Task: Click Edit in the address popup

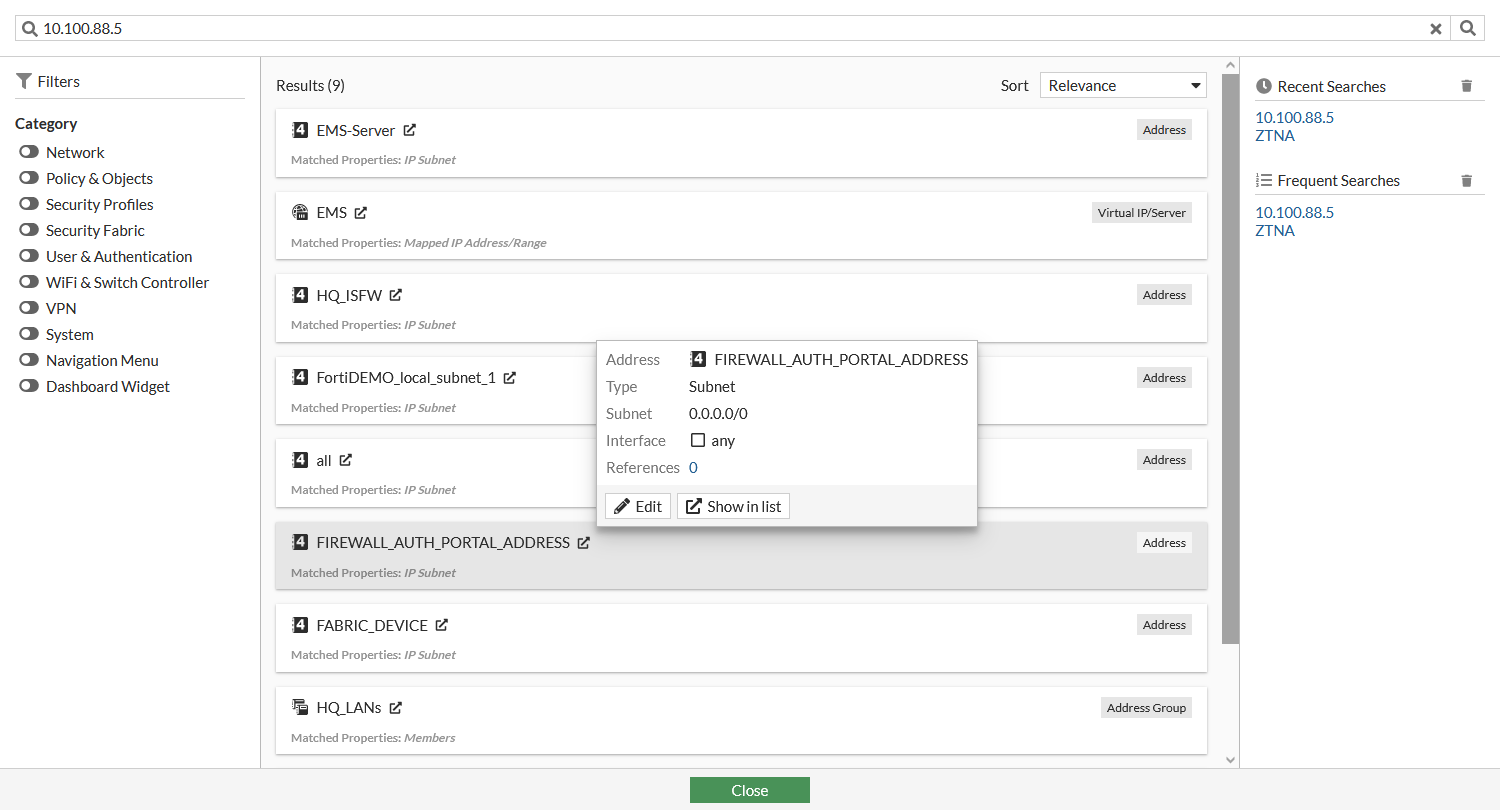Action: pyautogui.click(x=637, y=505)
